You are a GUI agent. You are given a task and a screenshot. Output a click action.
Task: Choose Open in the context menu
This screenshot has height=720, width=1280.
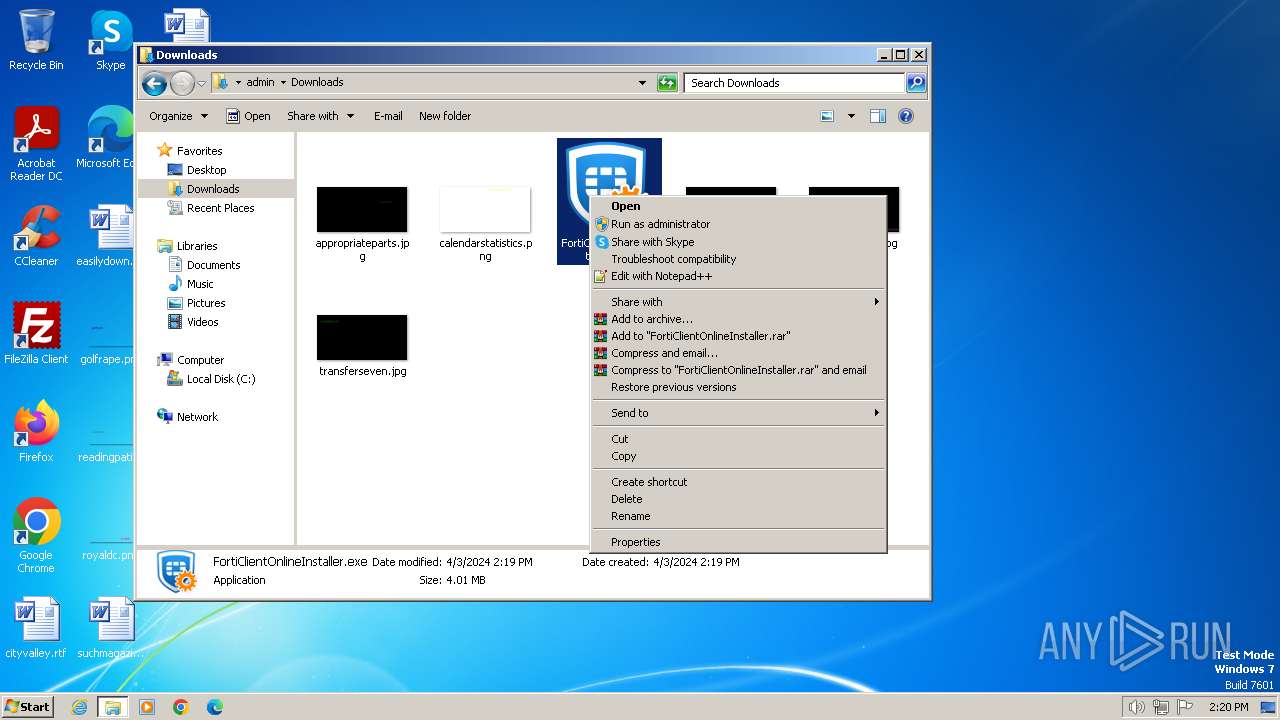(738, 207)
